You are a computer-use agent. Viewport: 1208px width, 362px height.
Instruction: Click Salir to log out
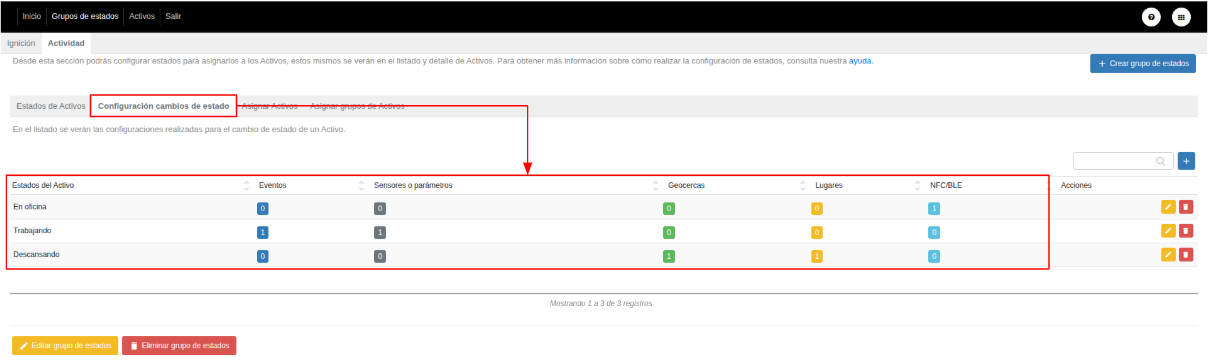173,17
